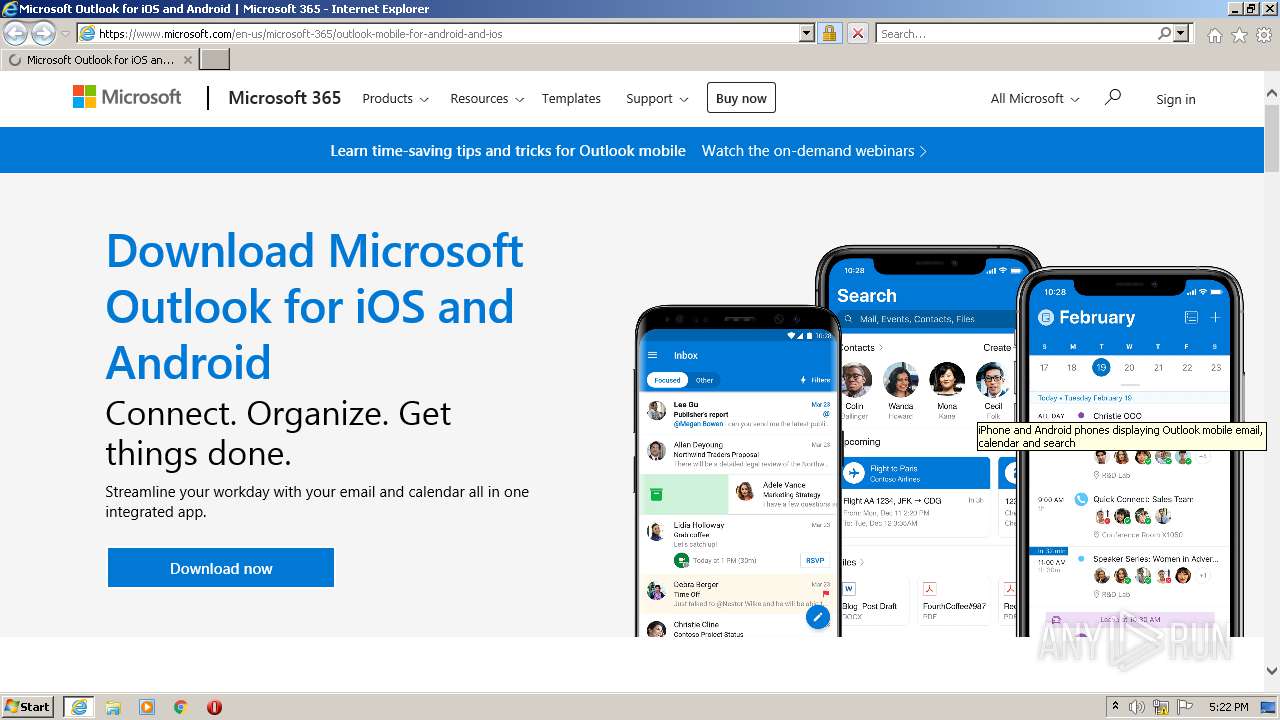Viewport: 1280px width, 720px height.
Task: Open Watch the on-demand webinars link
Action: click(x=814, y=151)
